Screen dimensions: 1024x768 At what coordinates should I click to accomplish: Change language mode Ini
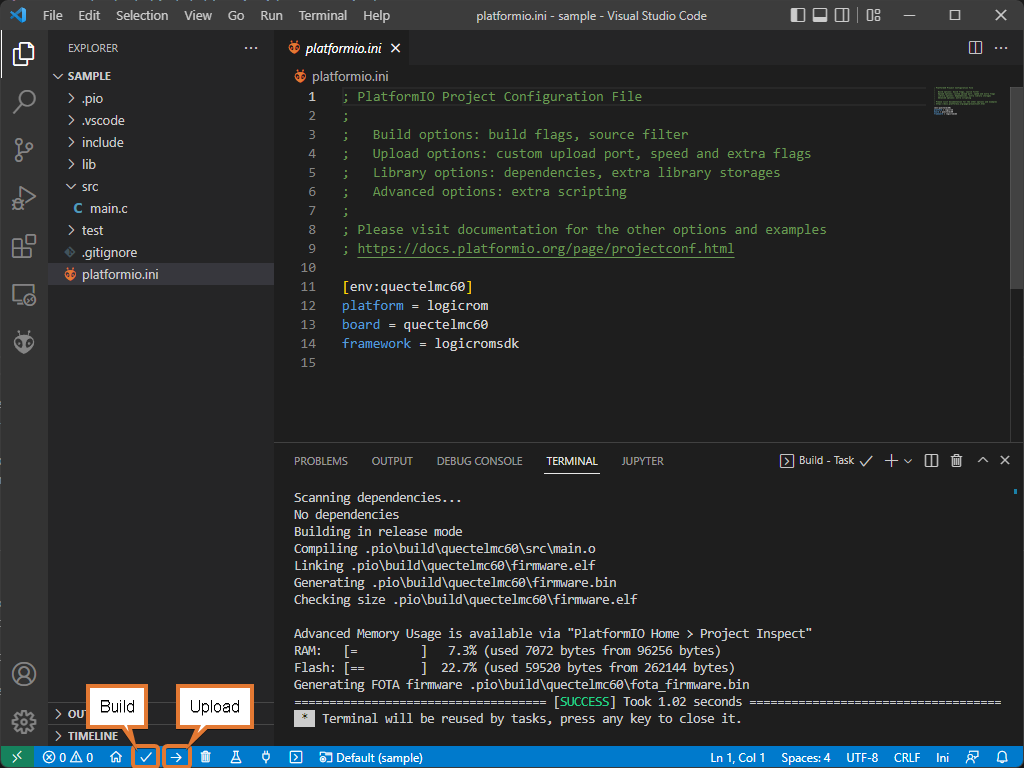tap(942, 758)
